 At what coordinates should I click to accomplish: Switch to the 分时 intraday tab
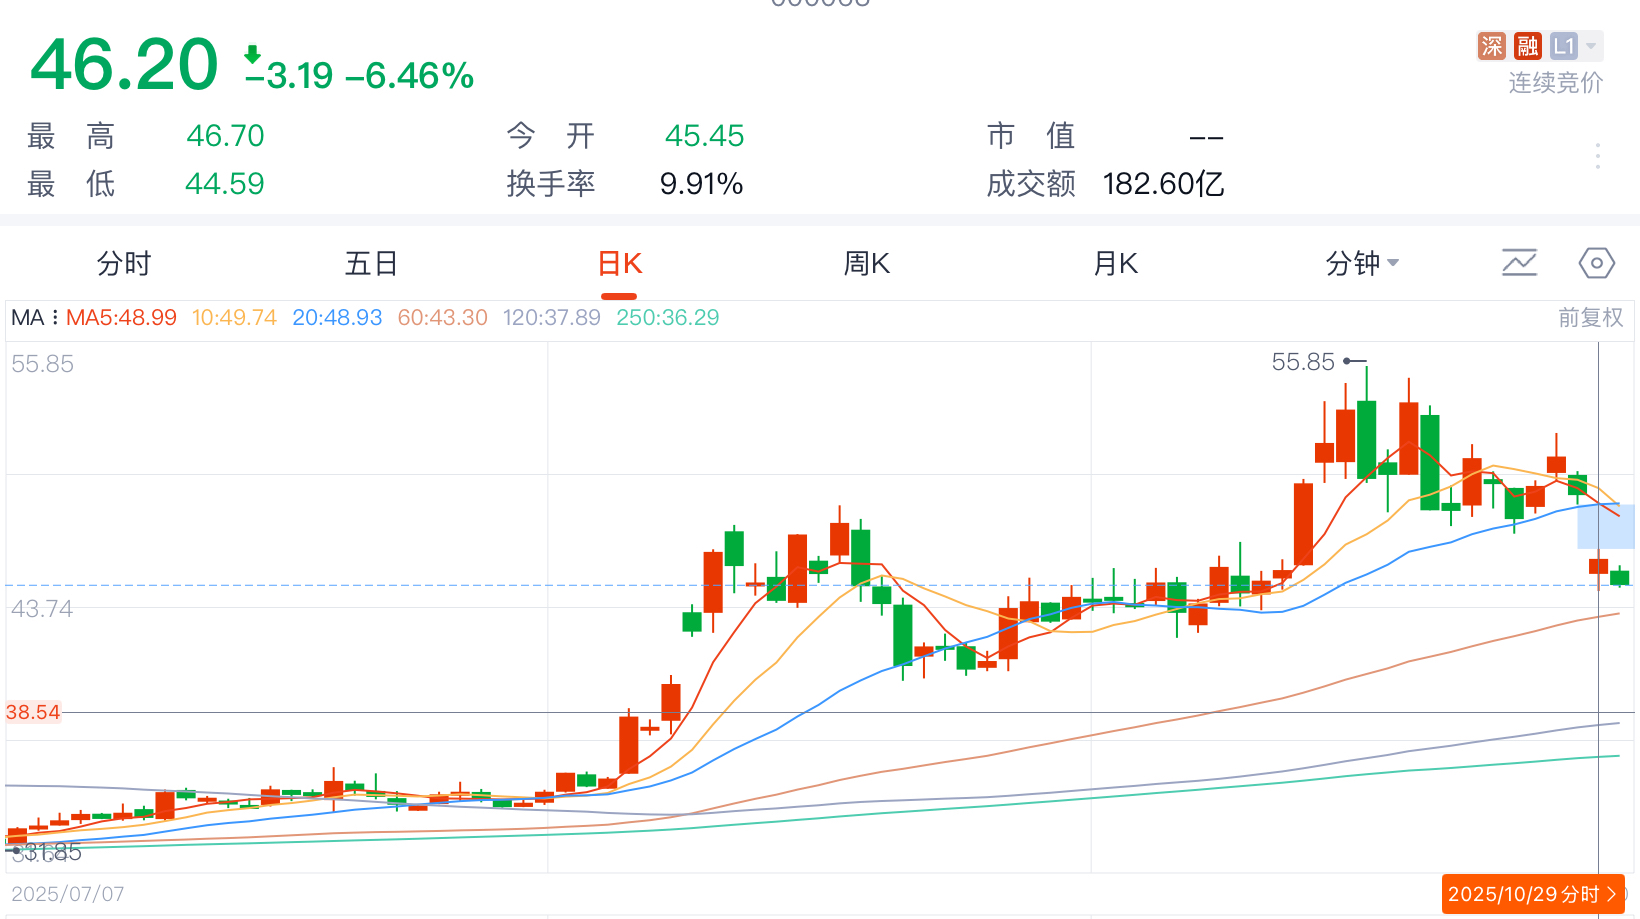coord(124,264)
